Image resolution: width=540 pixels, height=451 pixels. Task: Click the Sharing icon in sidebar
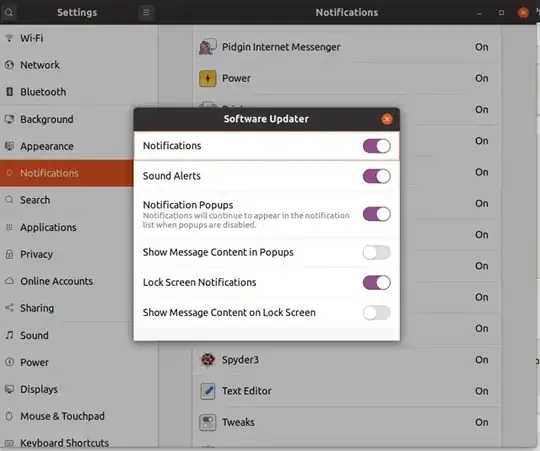point(9,308)
